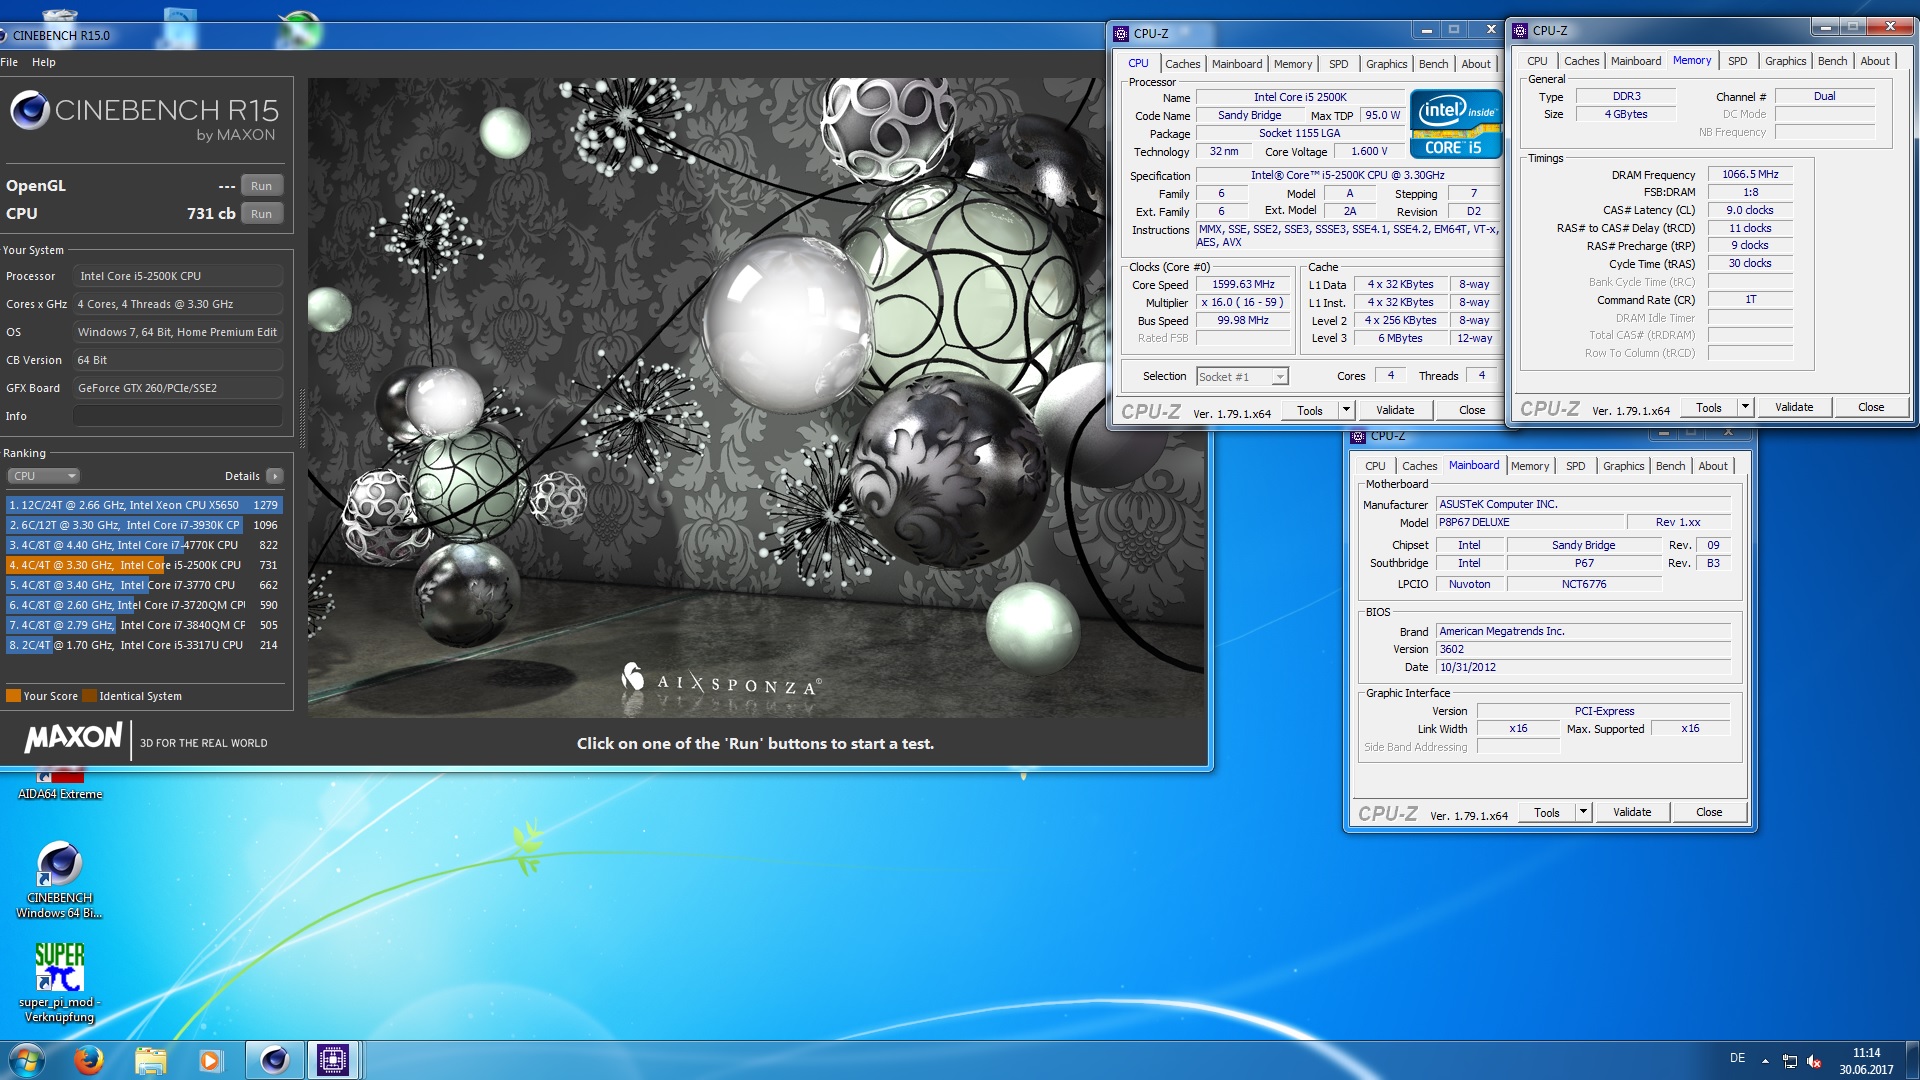Click CPU-Z icon in Memory window title
The image size is (1920, 1080).
coord(1521,31)
